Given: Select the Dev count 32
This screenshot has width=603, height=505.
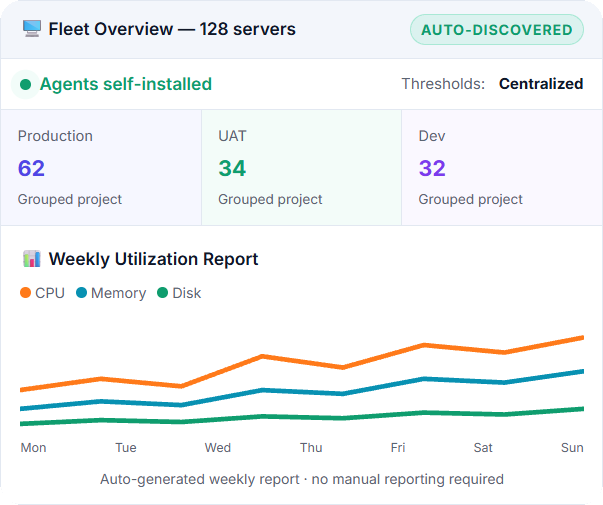Looking at the screenshot, I should pyautogui.click(x=432, y=168).
